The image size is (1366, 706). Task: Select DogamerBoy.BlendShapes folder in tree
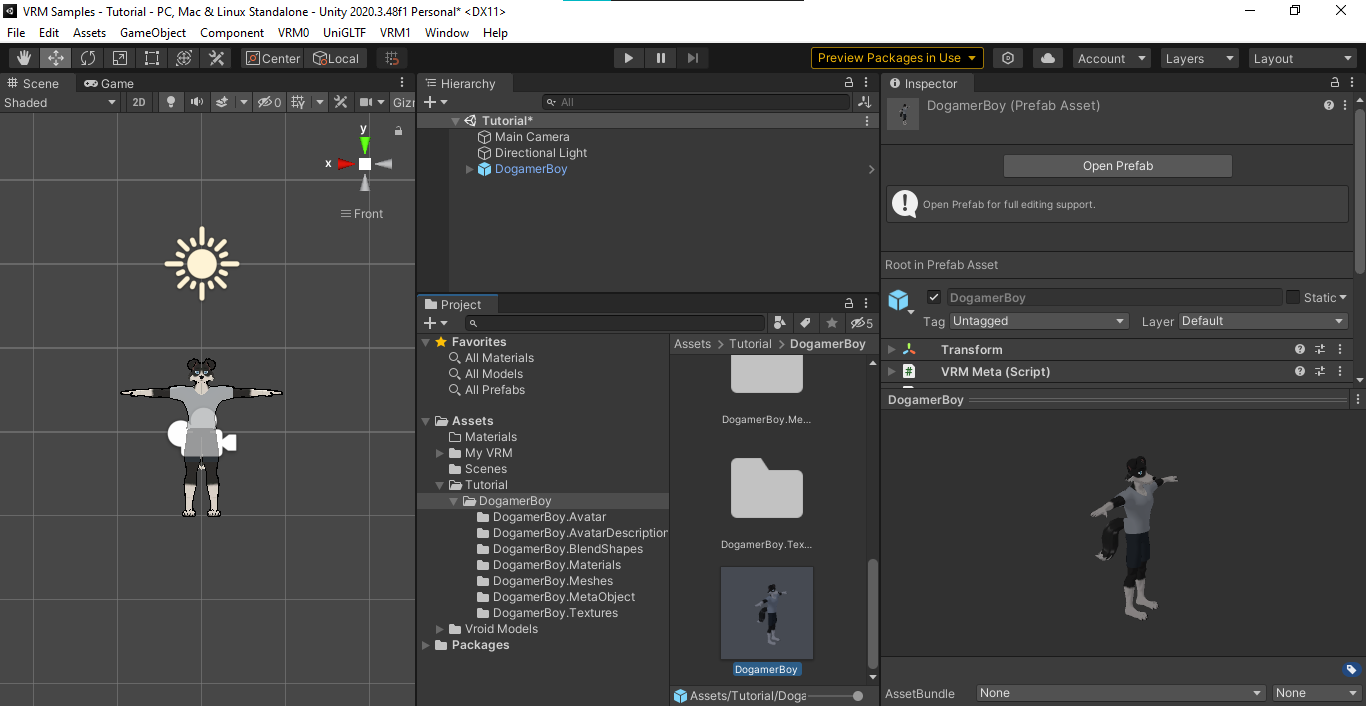coord(567,549)
